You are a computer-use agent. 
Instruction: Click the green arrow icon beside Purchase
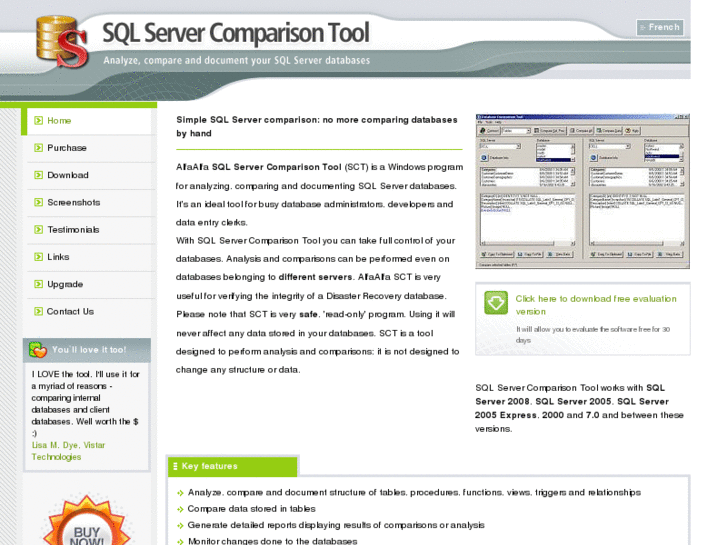click(38, 148)
